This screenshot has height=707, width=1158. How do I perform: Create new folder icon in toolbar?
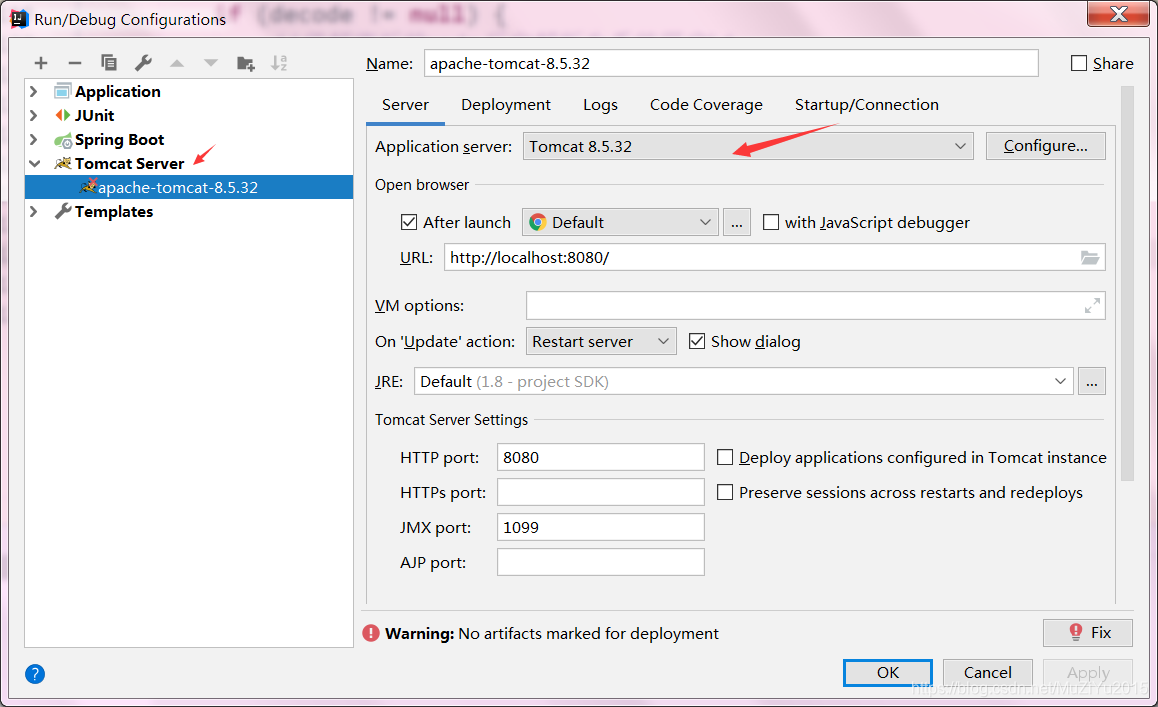coord(245,64)
